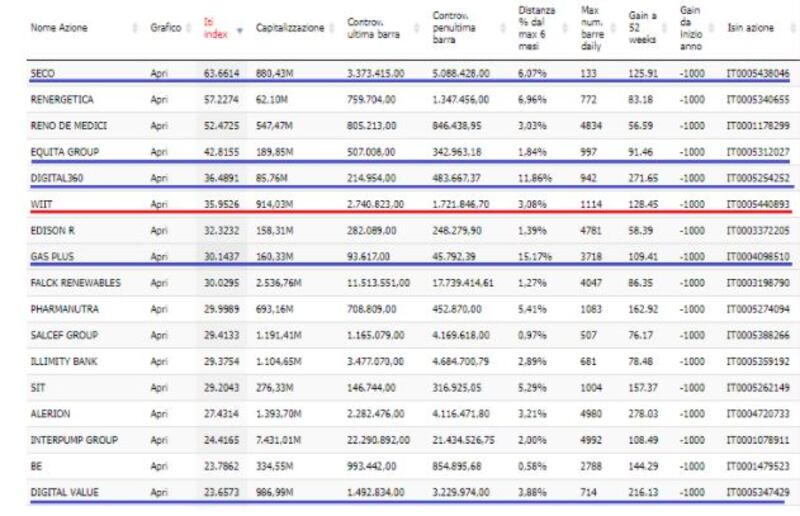Sort by Controv. penultima barra arrows
The height and width of the screenshot is (516, 800).
pos(503,28)
